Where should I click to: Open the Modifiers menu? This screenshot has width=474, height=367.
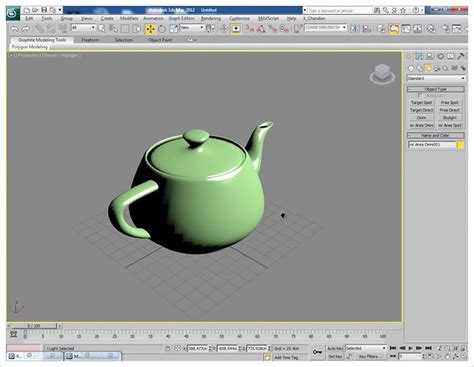tap(129, 18)
